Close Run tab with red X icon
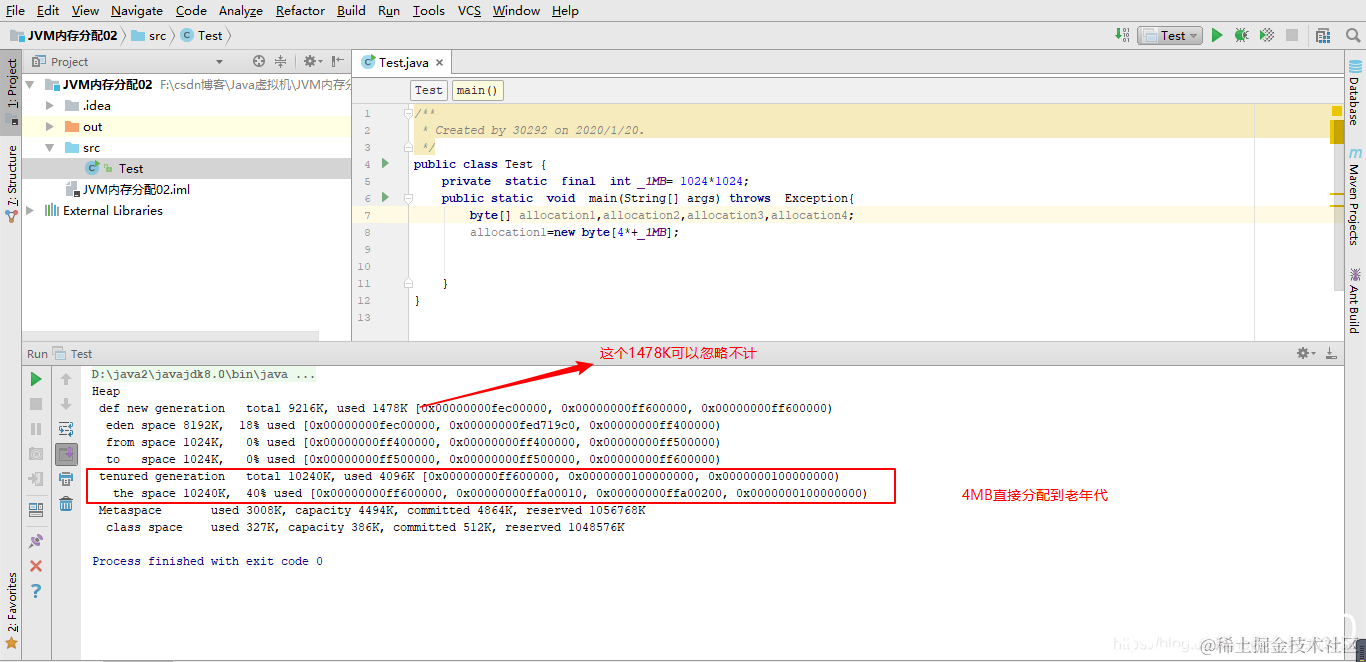 click(x=36, y=566)
